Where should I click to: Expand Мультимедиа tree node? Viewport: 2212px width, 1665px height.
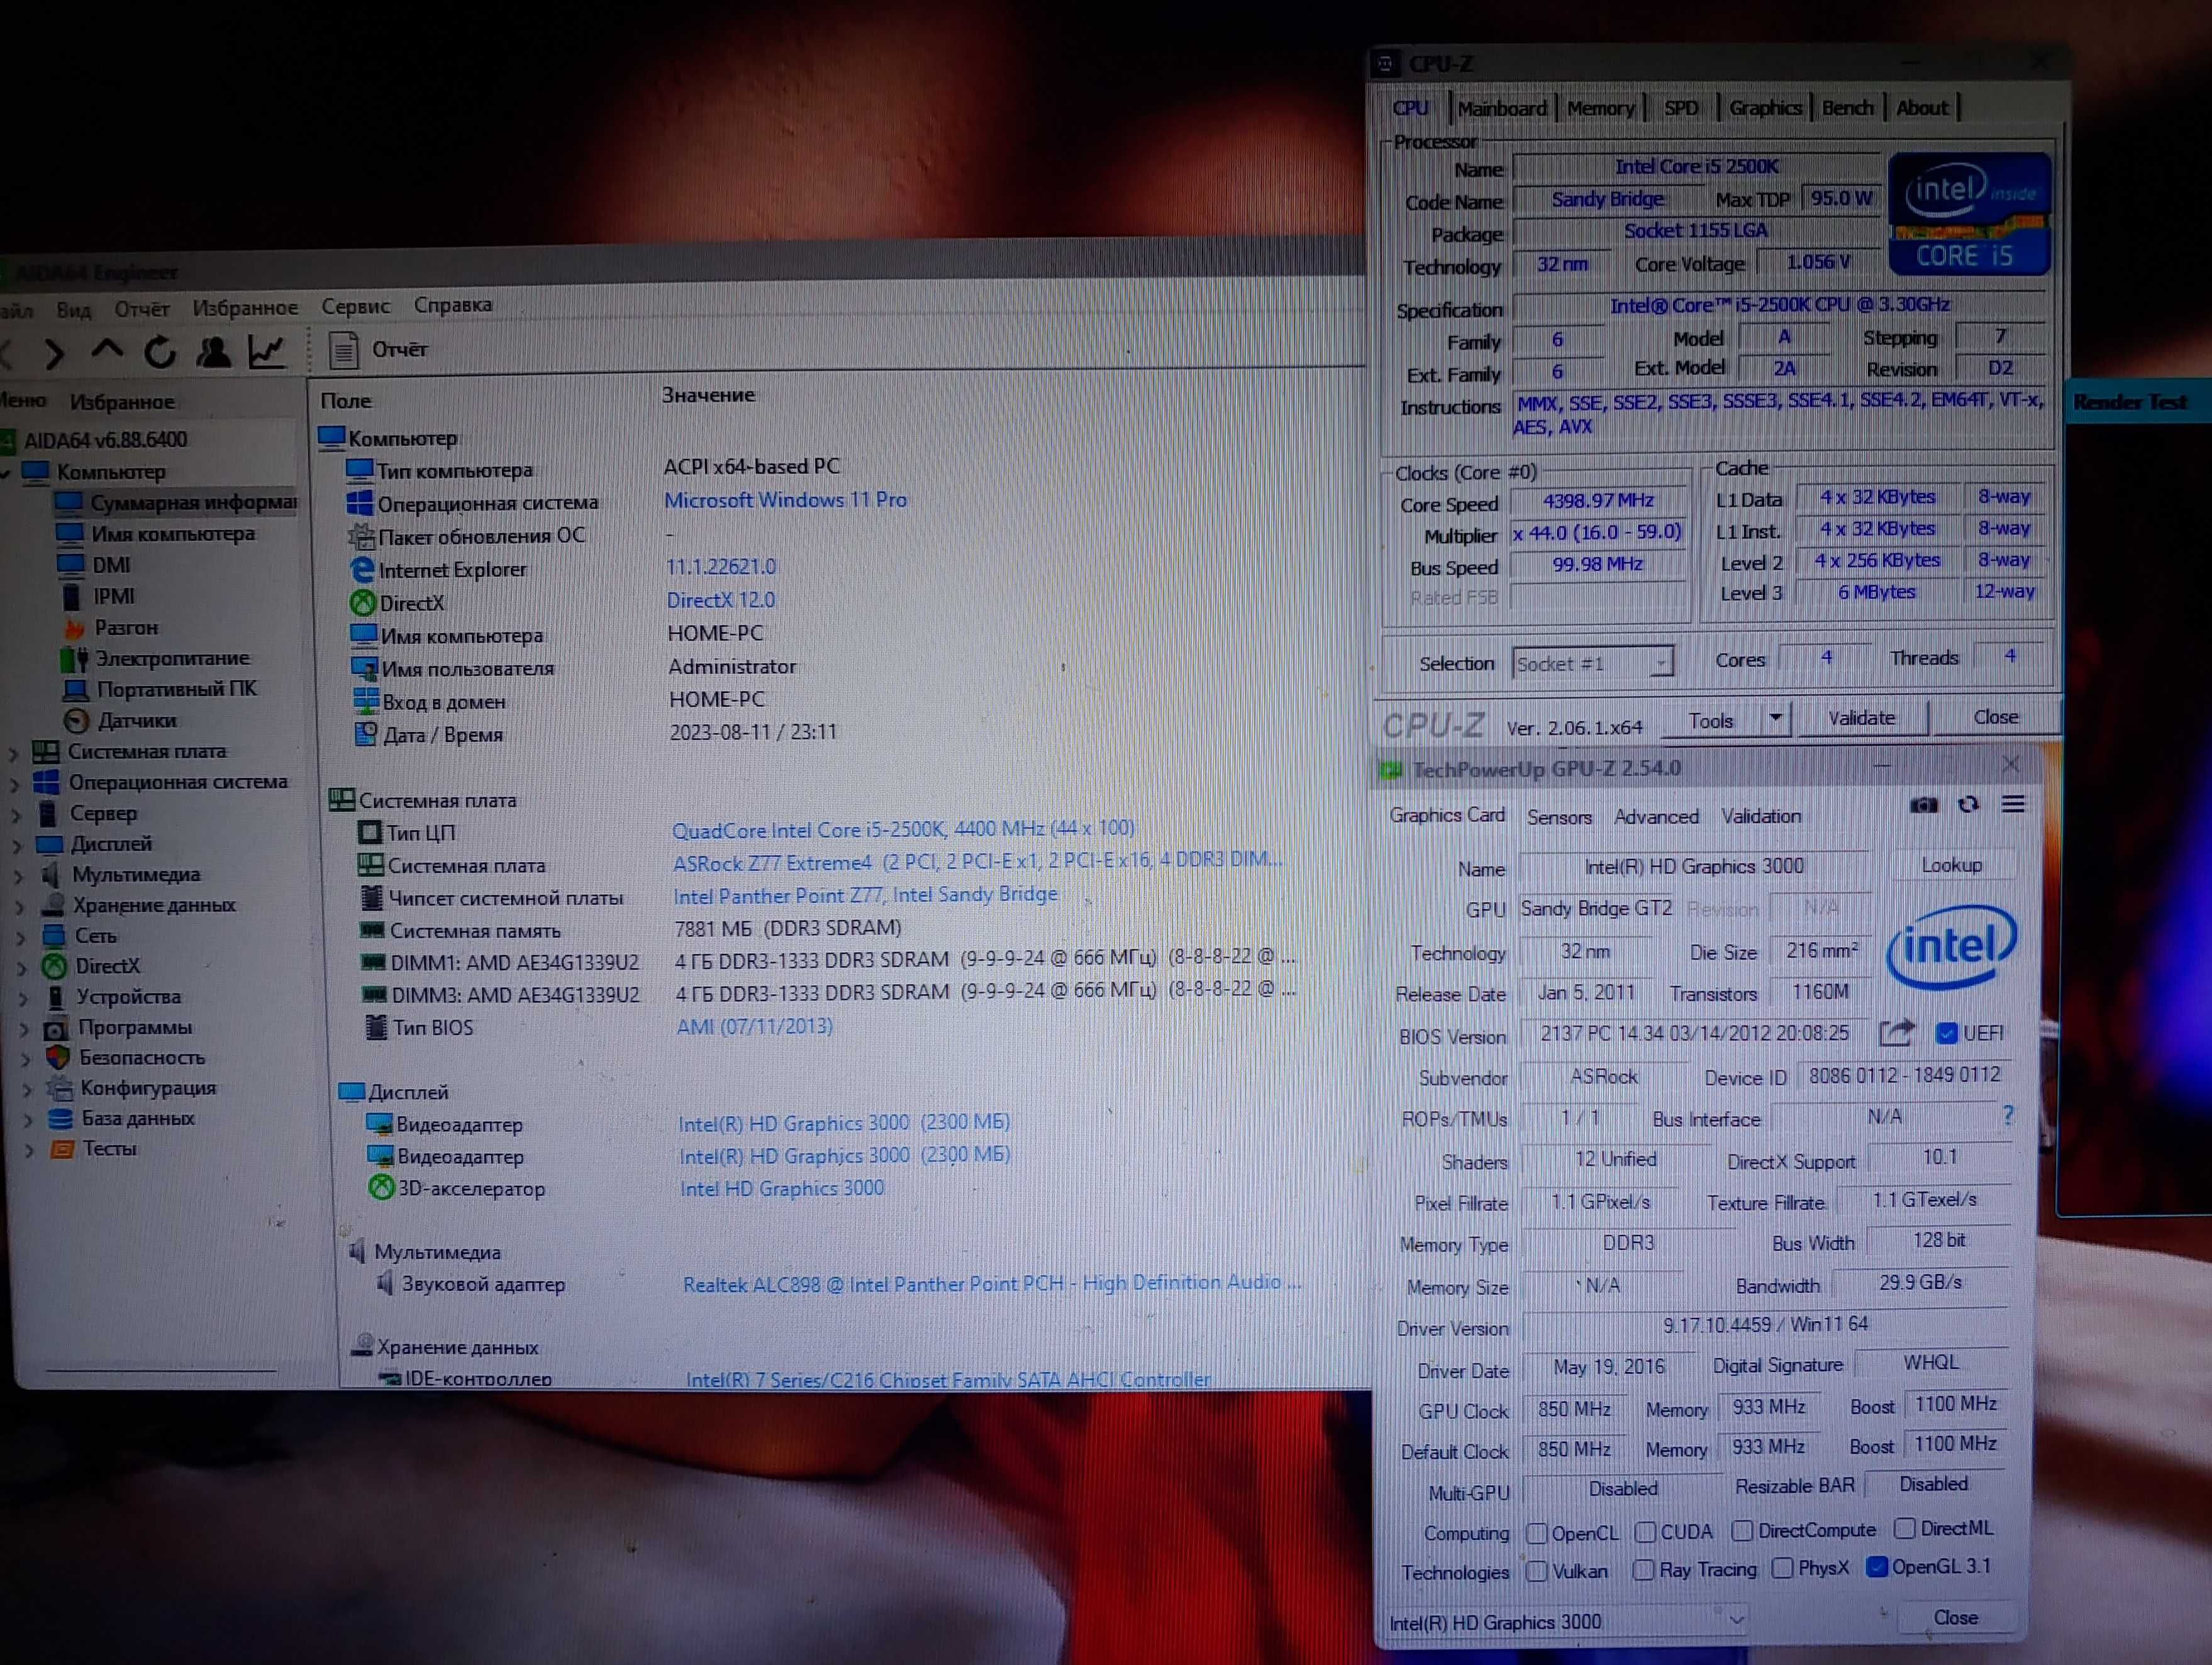[x=19, y=876]
